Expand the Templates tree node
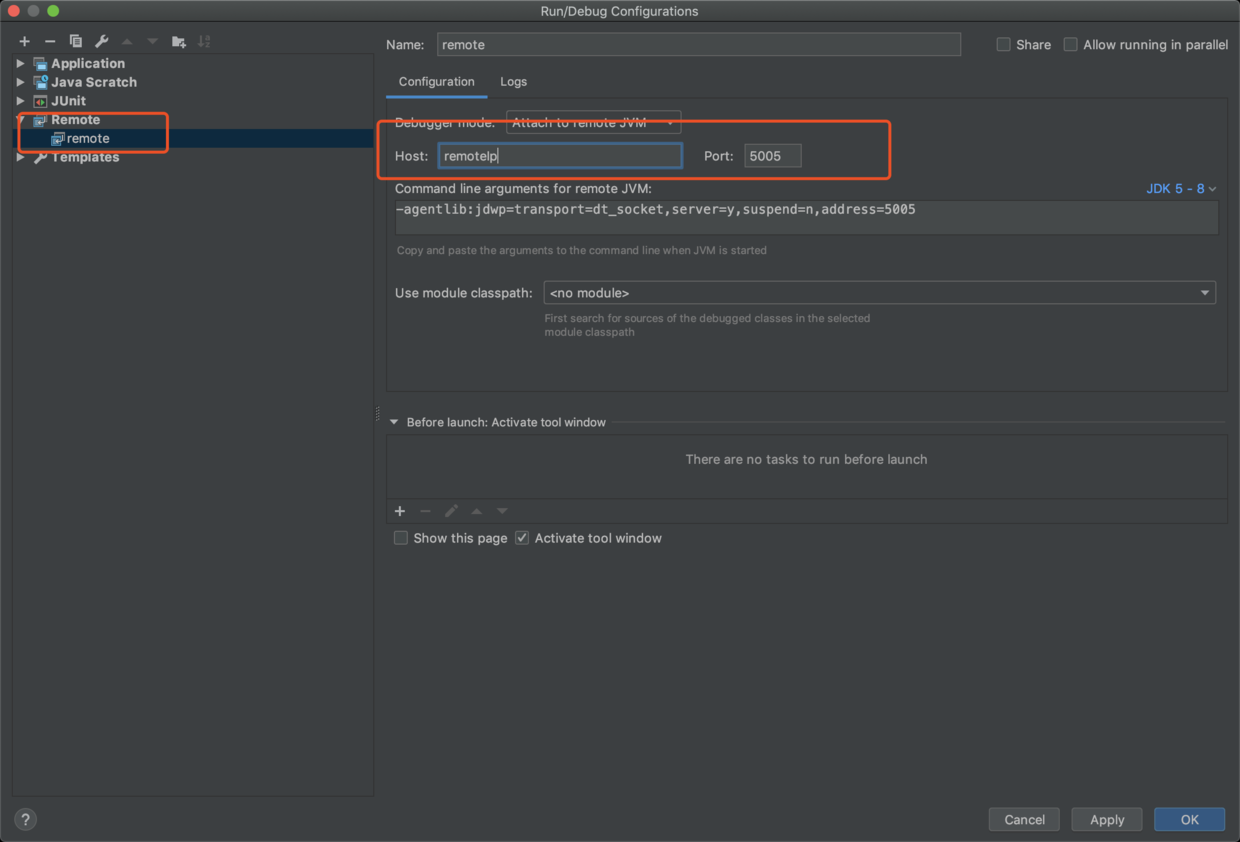This screenshot has width=1240, height=842. tap(20, 157)
